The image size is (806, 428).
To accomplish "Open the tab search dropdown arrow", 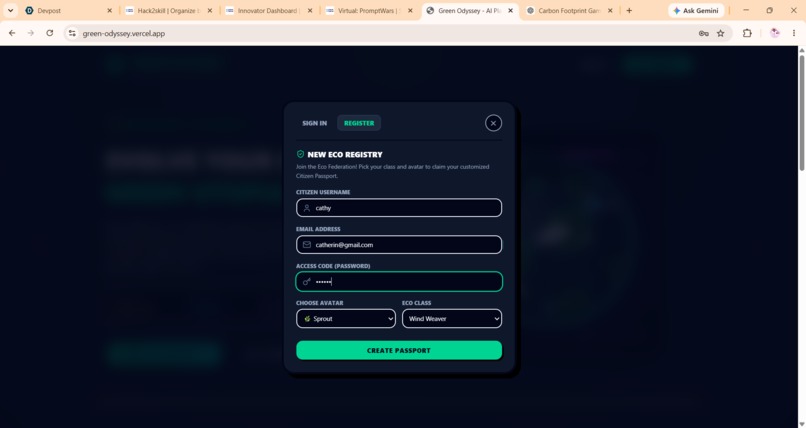I will pos(10,11).
